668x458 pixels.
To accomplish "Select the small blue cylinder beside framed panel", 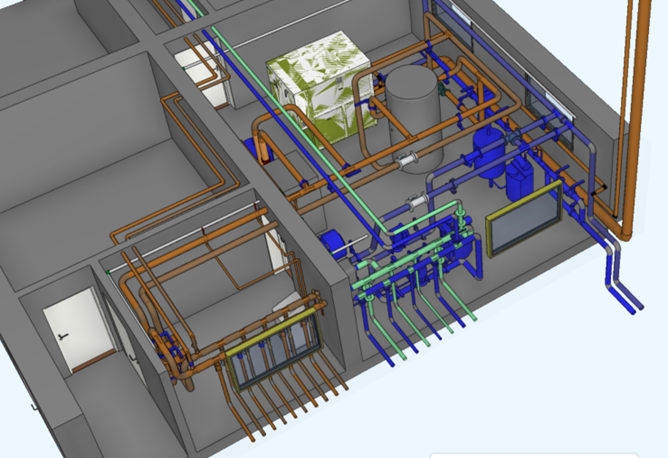I will tap(518, 180).
